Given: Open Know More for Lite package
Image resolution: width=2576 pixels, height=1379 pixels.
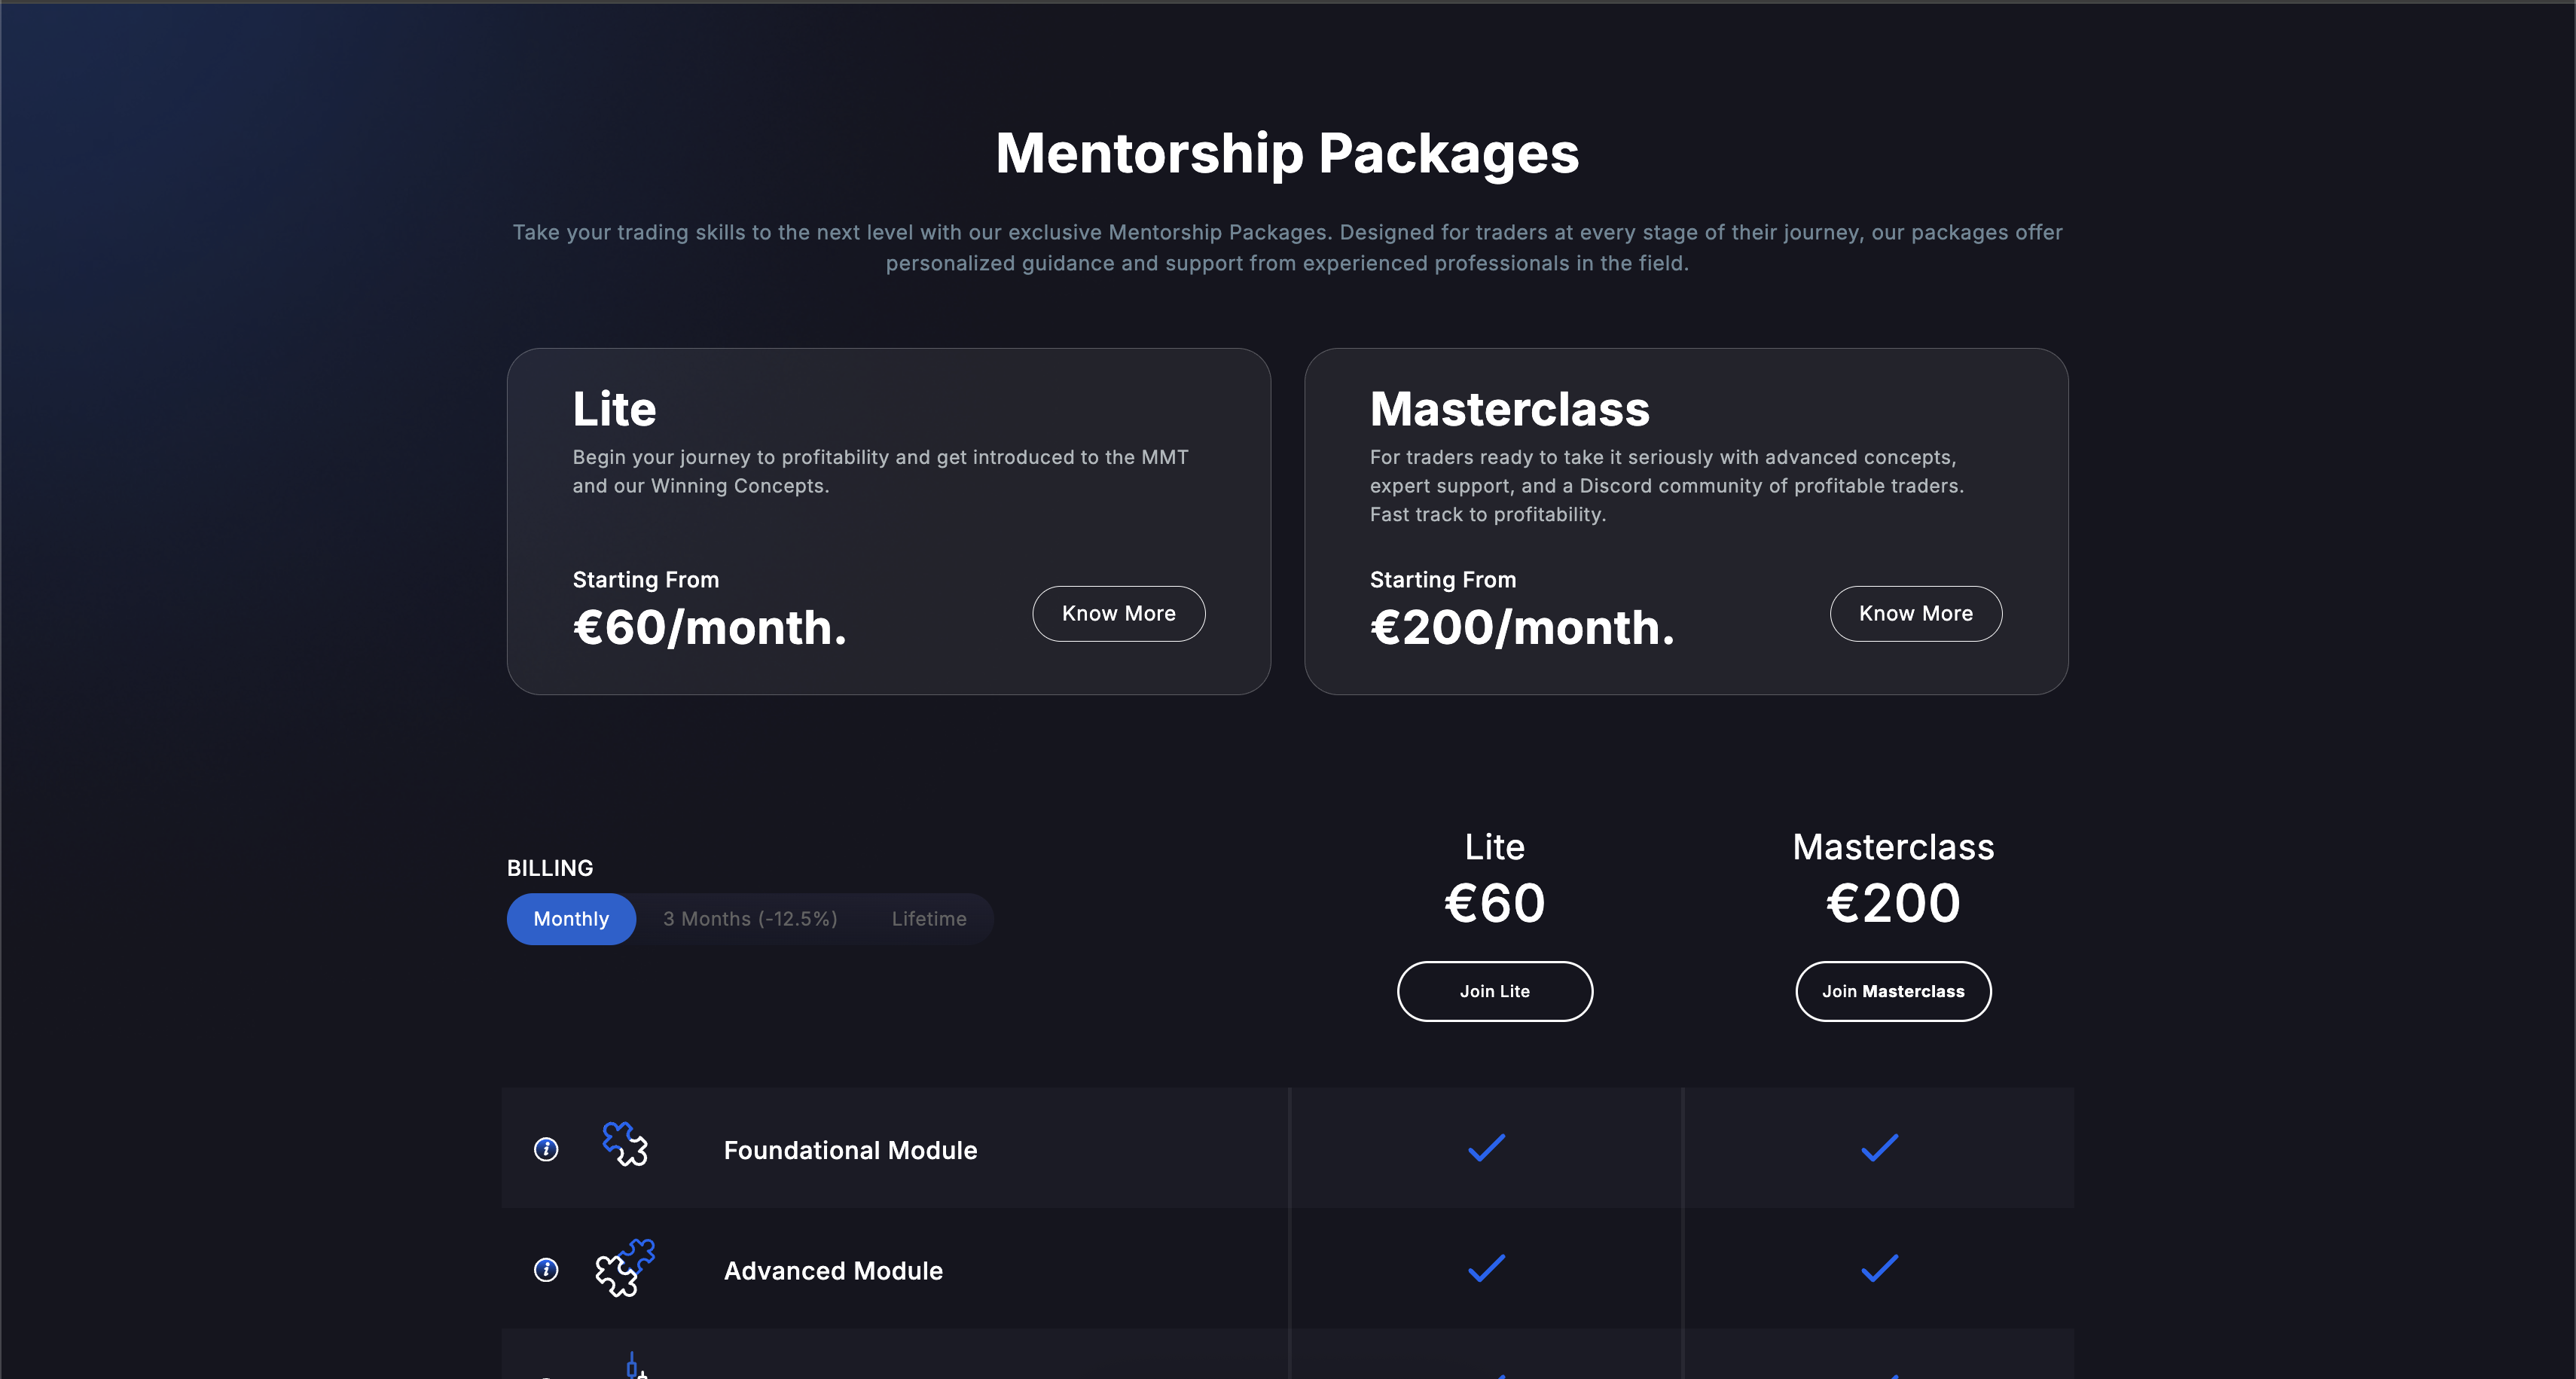Looking at the screenshot, I should [x=1118, y=614].
